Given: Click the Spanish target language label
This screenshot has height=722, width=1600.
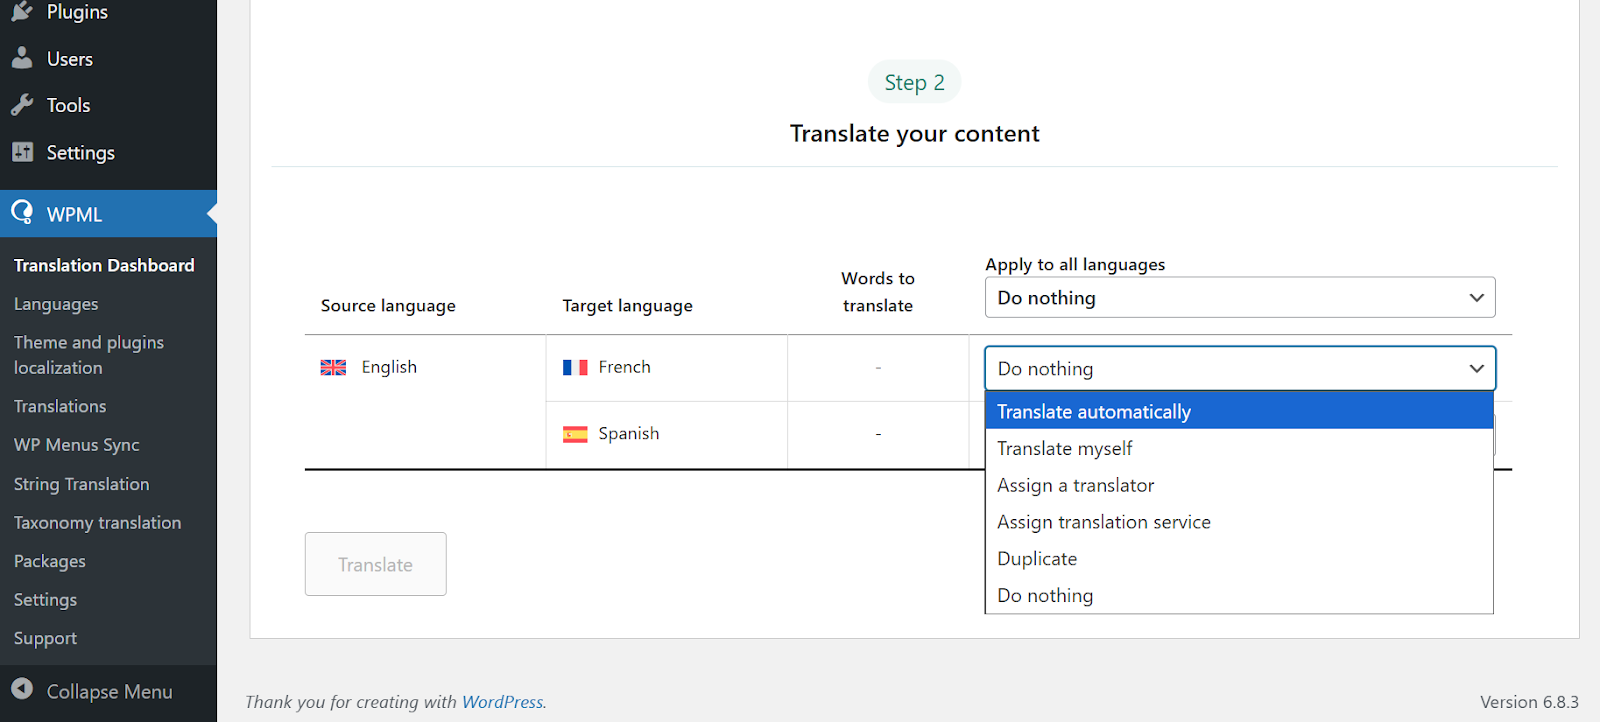Looking at the screenshot, I should coord(629,434).
